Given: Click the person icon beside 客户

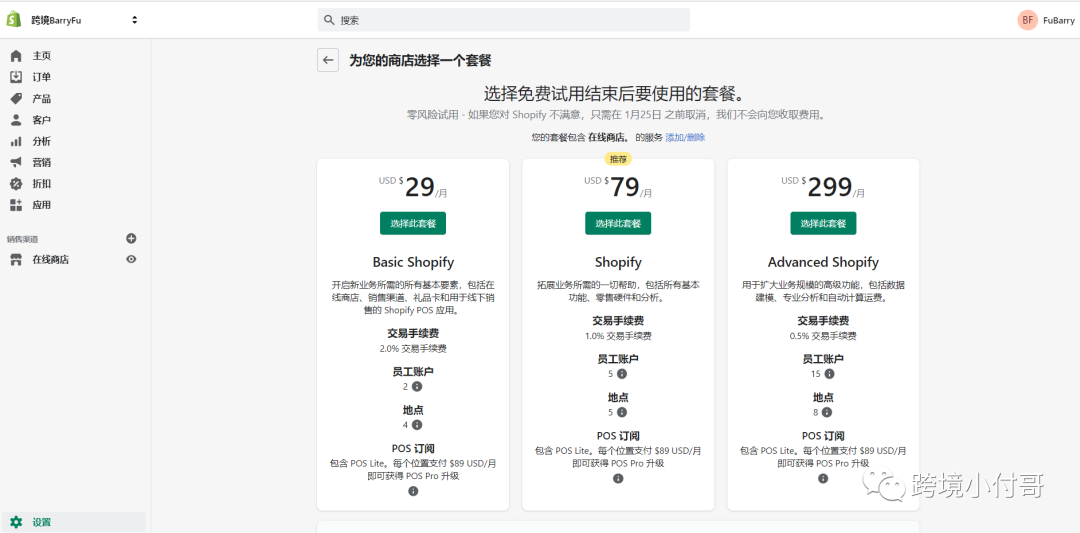Looking at the screenshot, I should coord(16,120).
